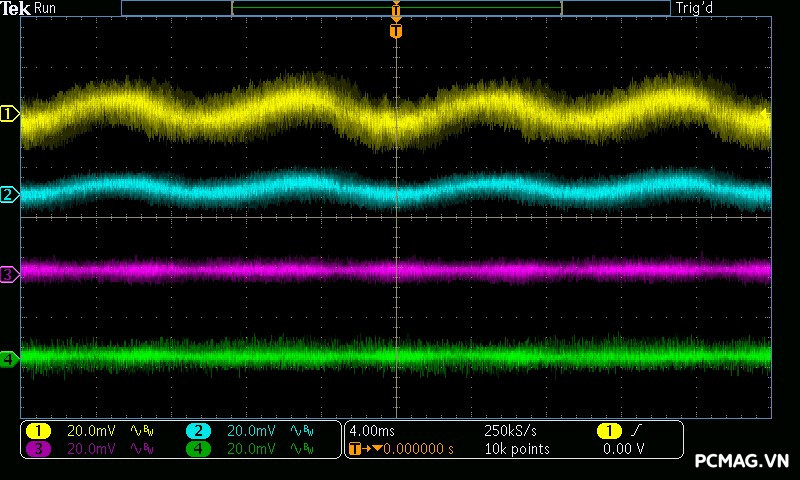Image resolution: width=800 pixels, height=480 pixels.
Task: Click the Run acquisition status label
Action: click(45, 9)
